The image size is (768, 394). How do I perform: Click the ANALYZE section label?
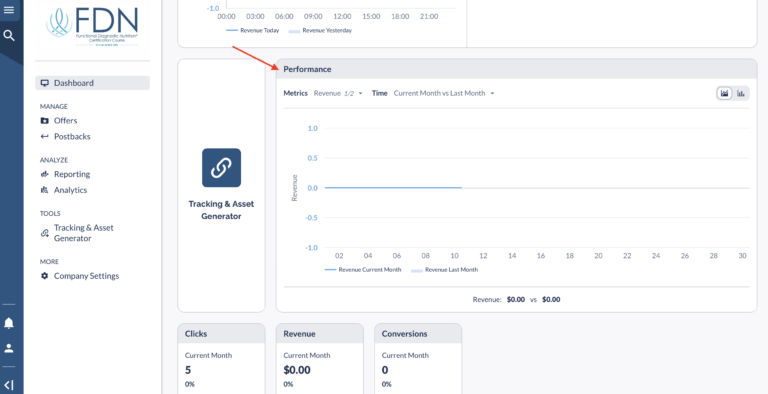click(x=54, y=160)
